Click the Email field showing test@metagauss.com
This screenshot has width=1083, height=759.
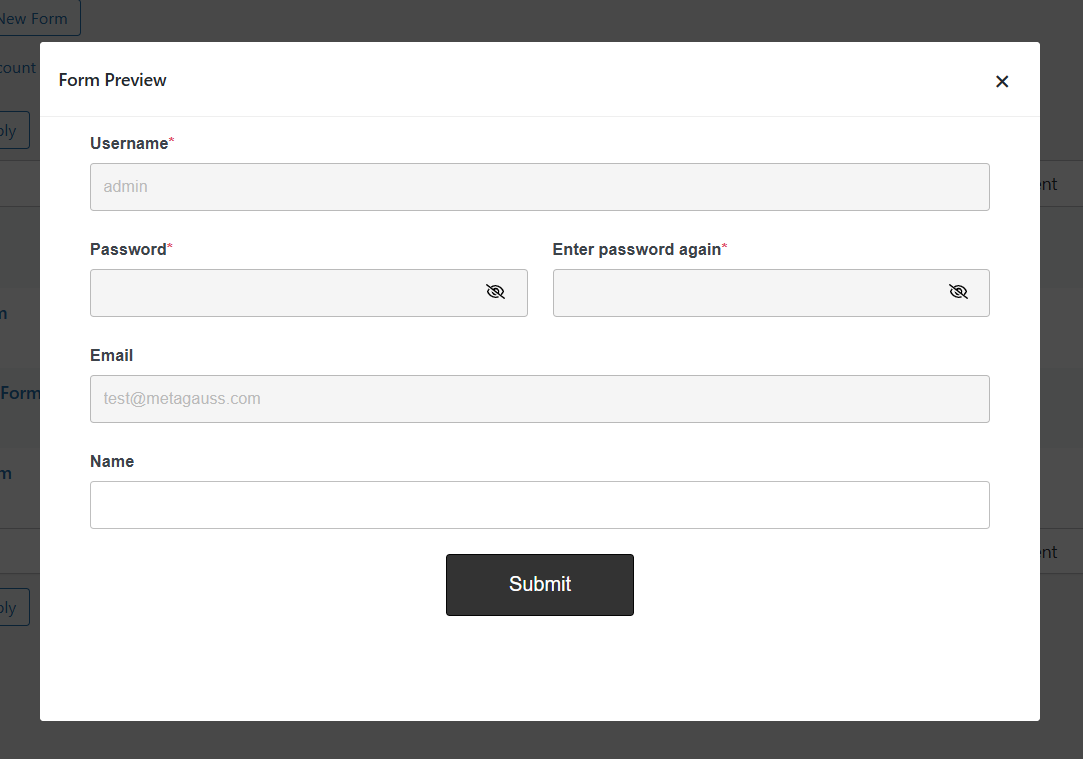click(x=540, y=398)
